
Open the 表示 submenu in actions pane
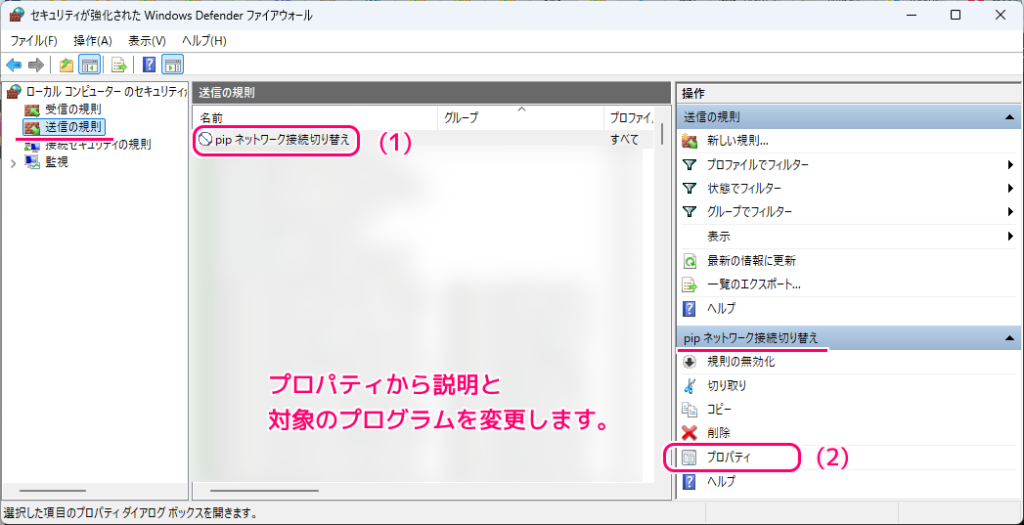tap(847, 236)
